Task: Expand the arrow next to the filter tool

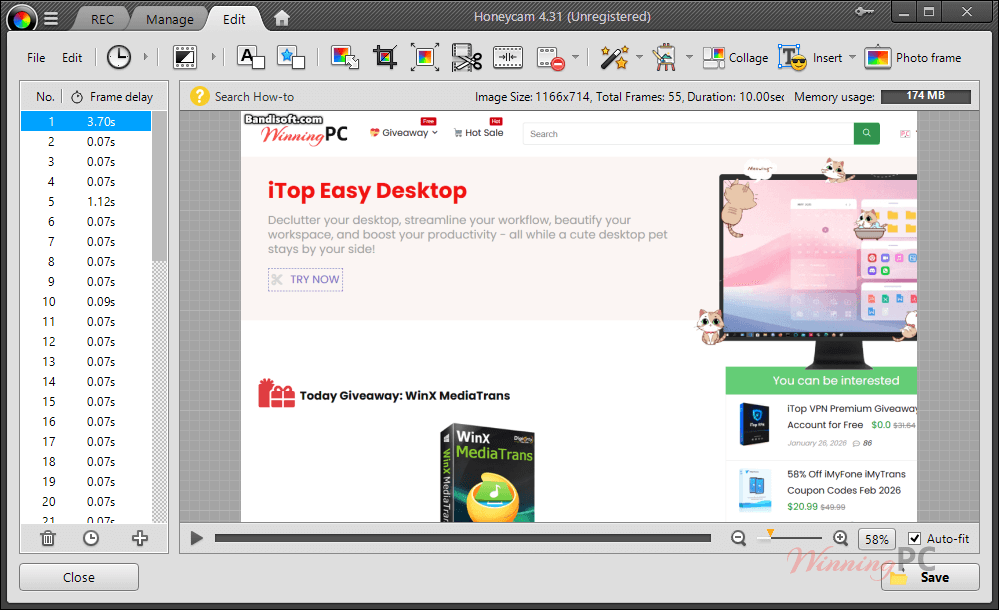Action: (213, 57)
